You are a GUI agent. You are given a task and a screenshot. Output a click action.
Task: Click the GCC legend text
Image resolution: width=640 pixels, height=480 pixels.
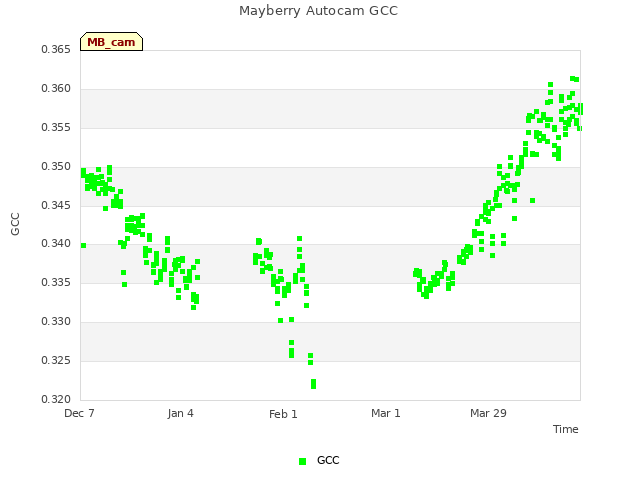328,460
